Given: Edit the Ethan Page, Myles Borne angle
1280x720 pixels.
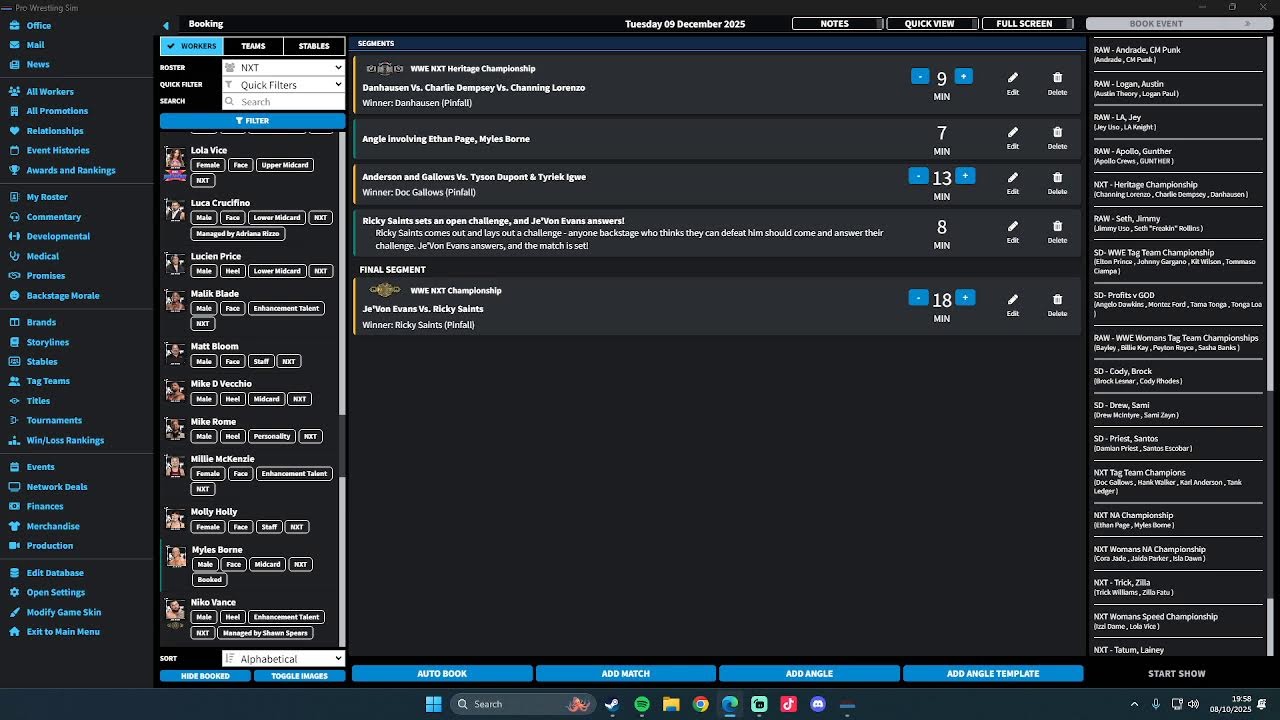Looking at the screenshot, I should pyautogui.click(x=1013, y=138).
